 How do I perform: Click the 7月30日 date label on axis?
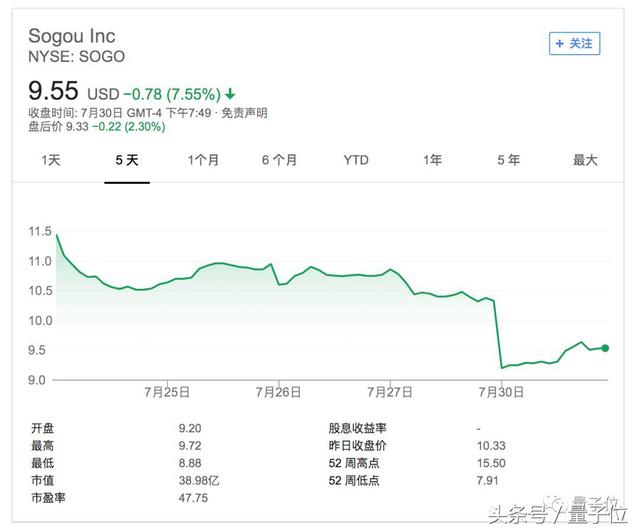click(x=504, y=392)
